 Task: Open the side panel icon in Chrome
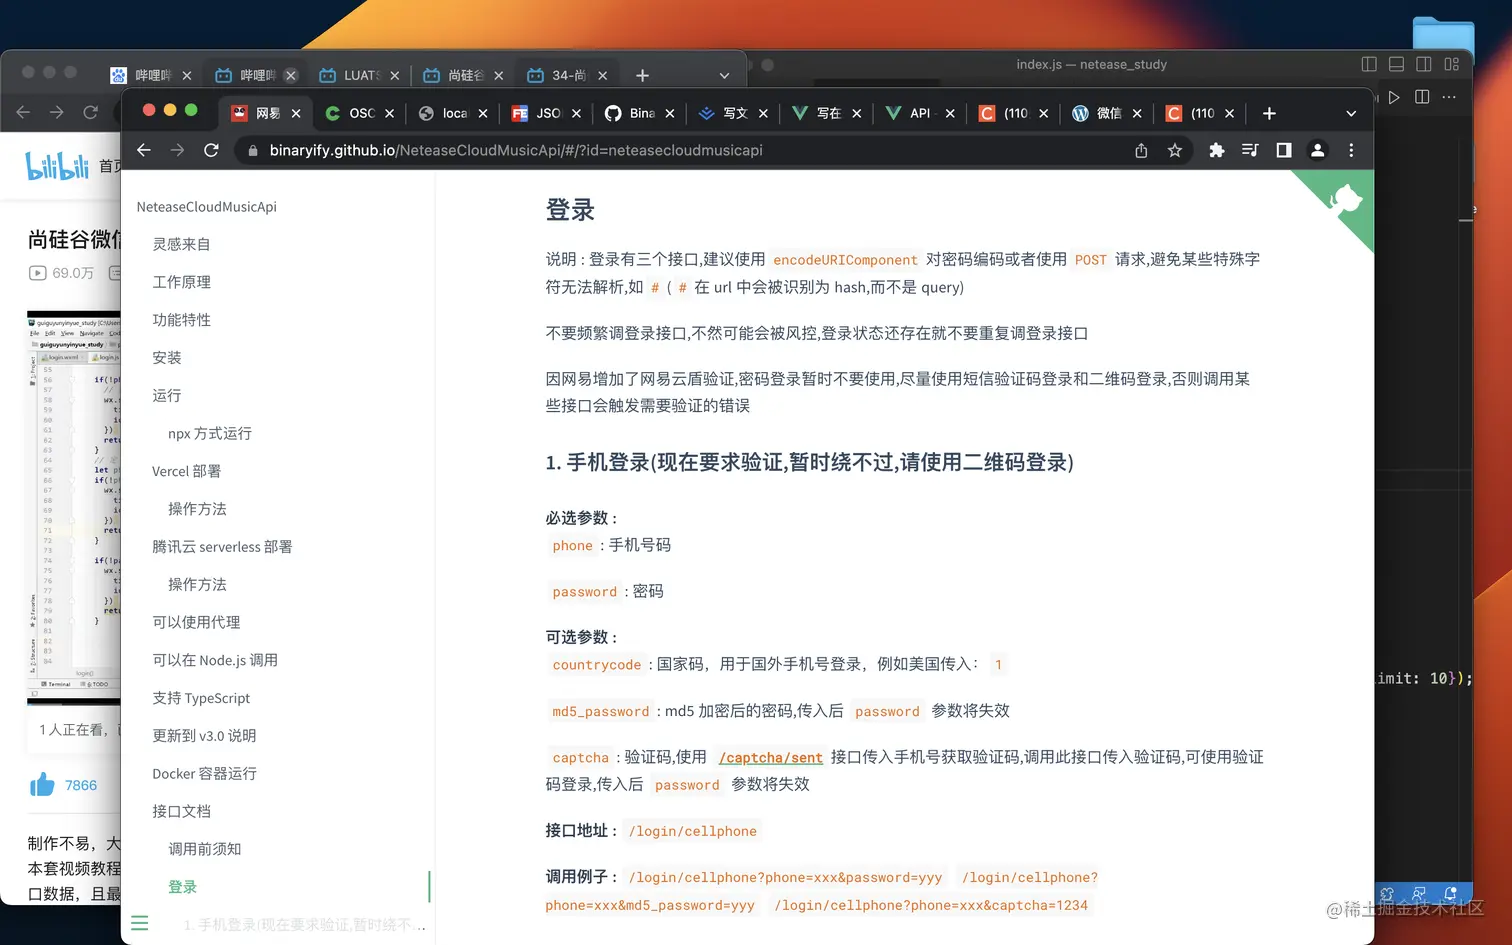point(1283,150)
